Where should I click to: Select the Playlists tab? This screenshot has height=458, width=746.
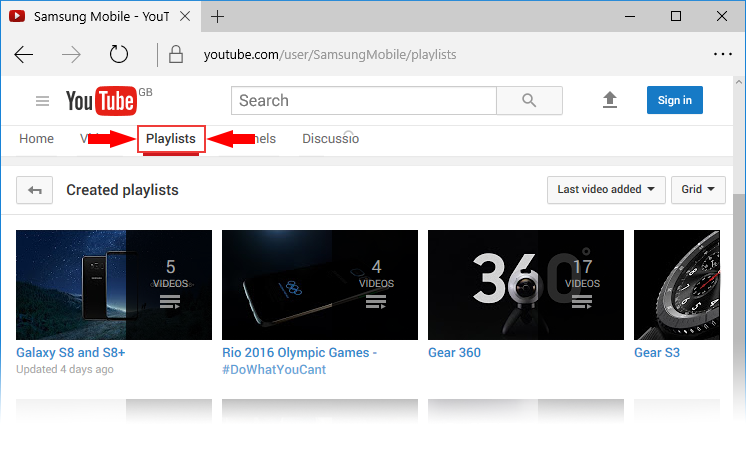(x=171, y=138)
